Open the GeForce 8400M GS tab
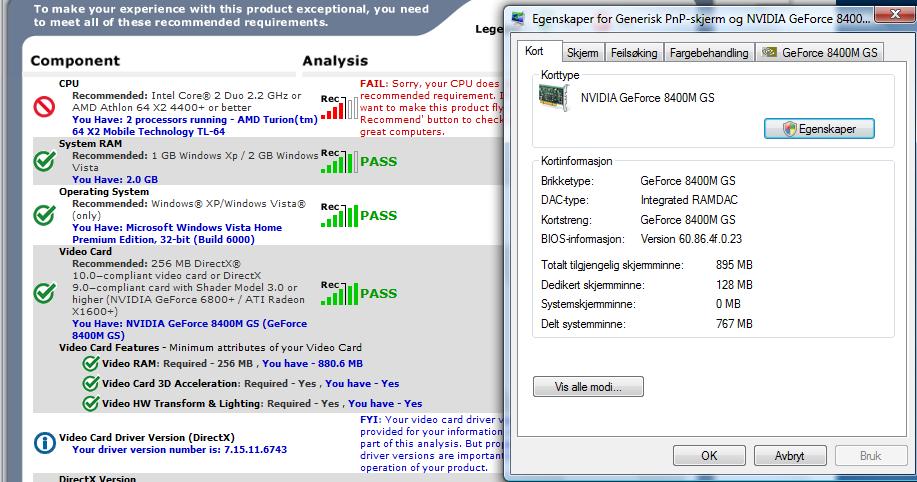The width and height of the screenshot is (917, 482). pos(819,53)
